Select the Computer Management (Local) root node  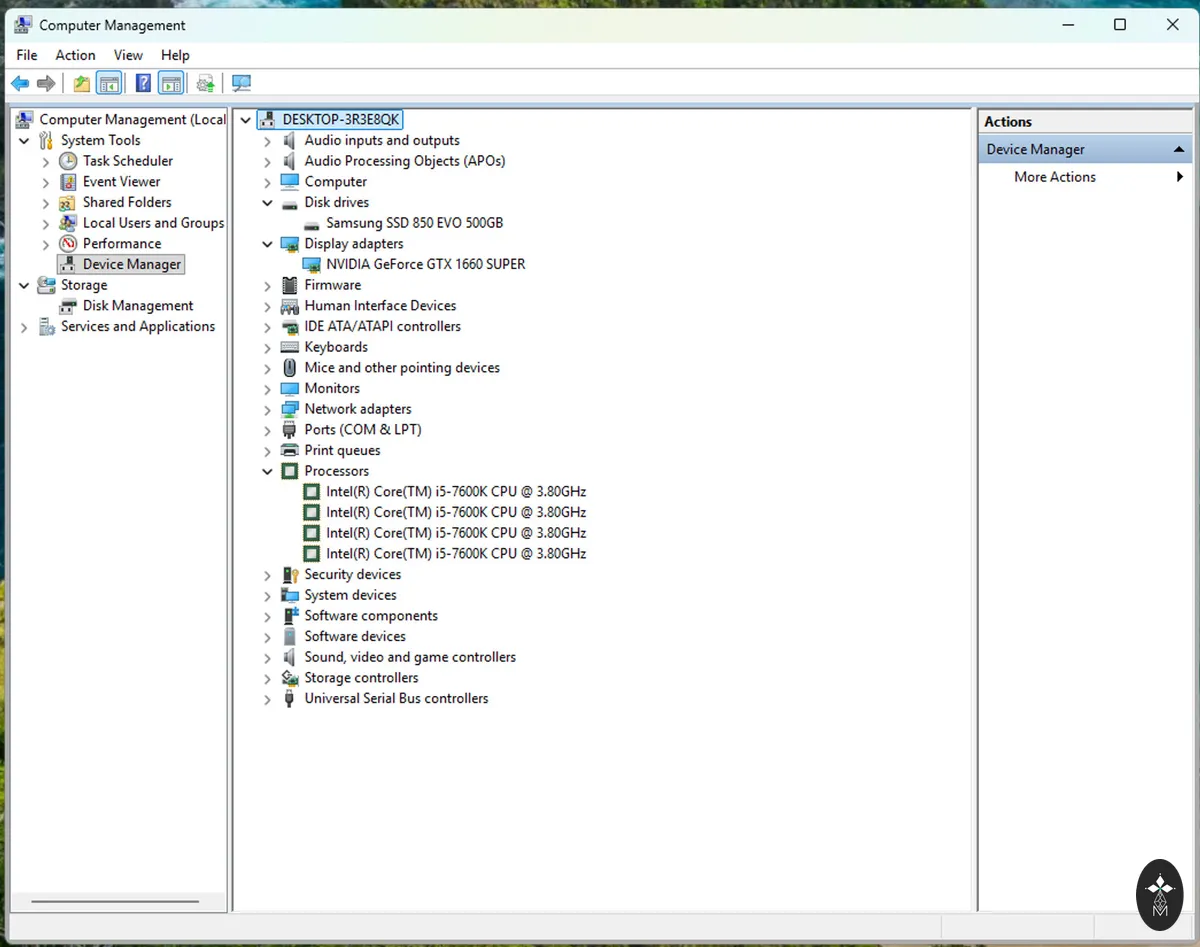coord(132,120)
